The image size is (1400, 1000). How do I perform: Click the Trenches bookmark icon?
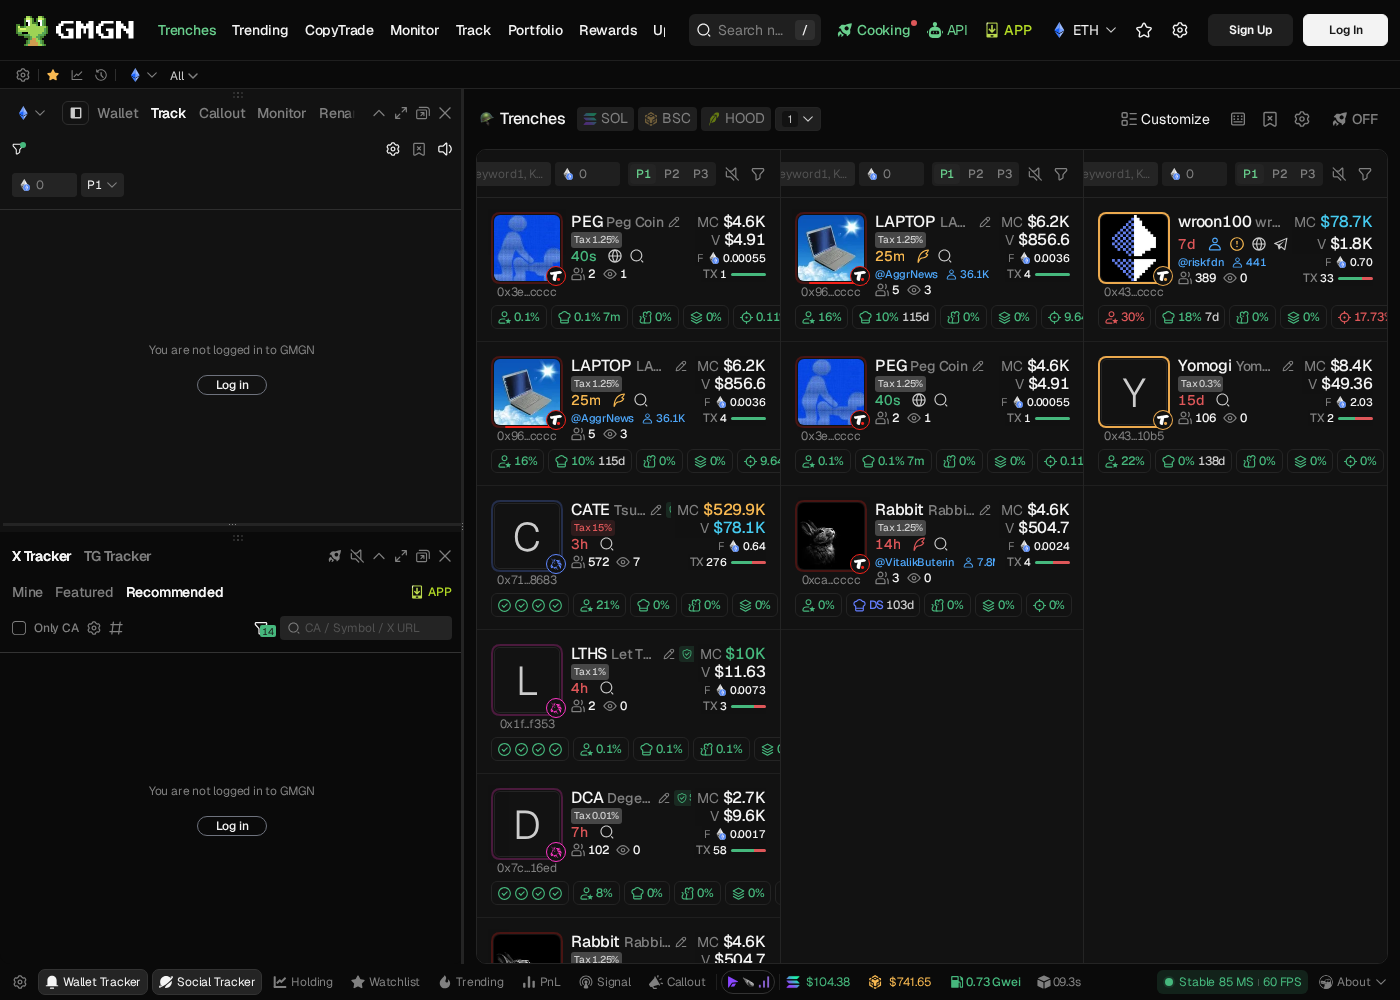[x=1270, y=119]
